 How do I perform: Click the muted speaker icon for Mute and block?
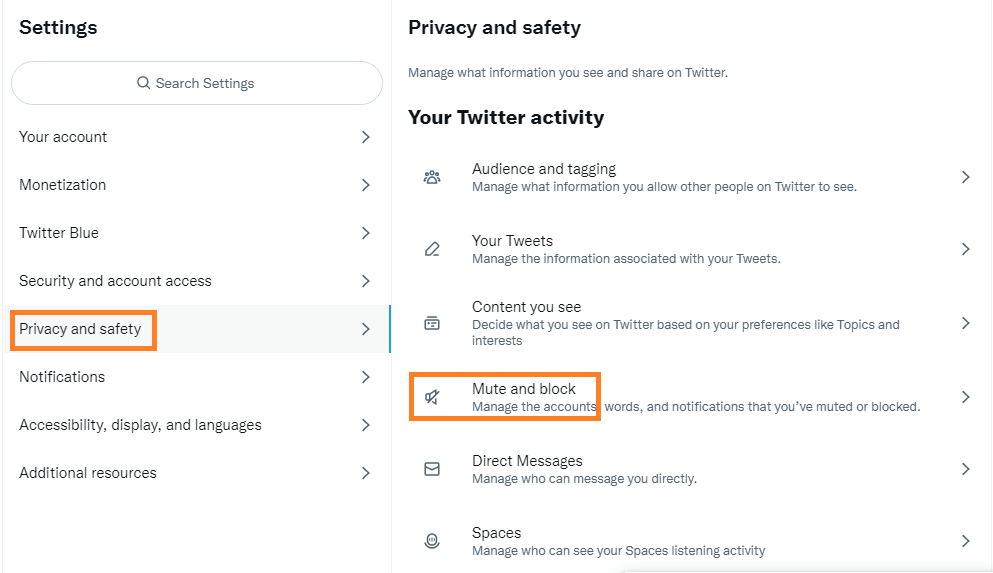(432, 397)
